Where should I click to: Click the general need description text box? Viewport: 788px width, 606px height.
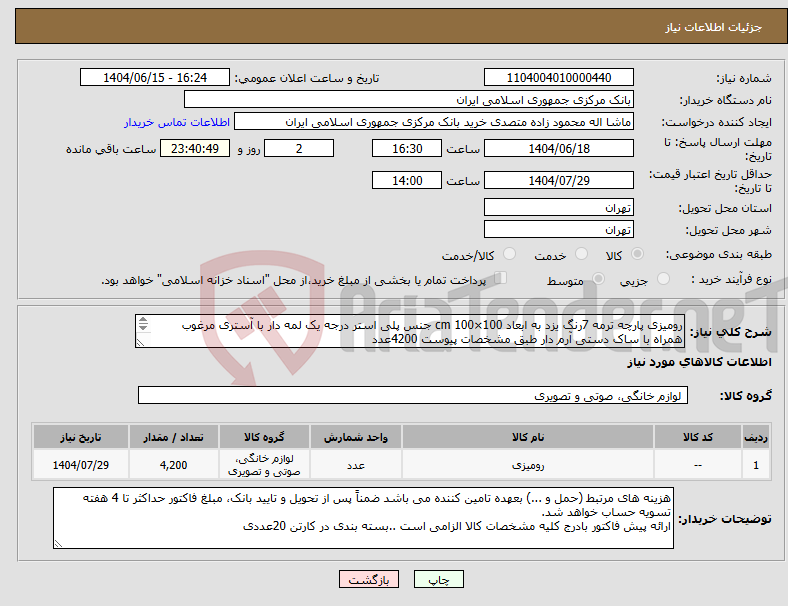pyautogui.click(x=410, y=331)
